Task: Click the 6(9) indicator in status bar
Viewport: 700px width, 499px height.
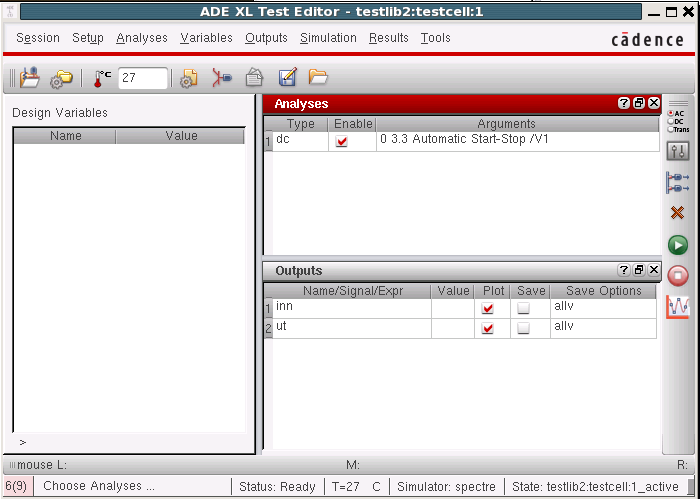Action: (x=16, y=486)
